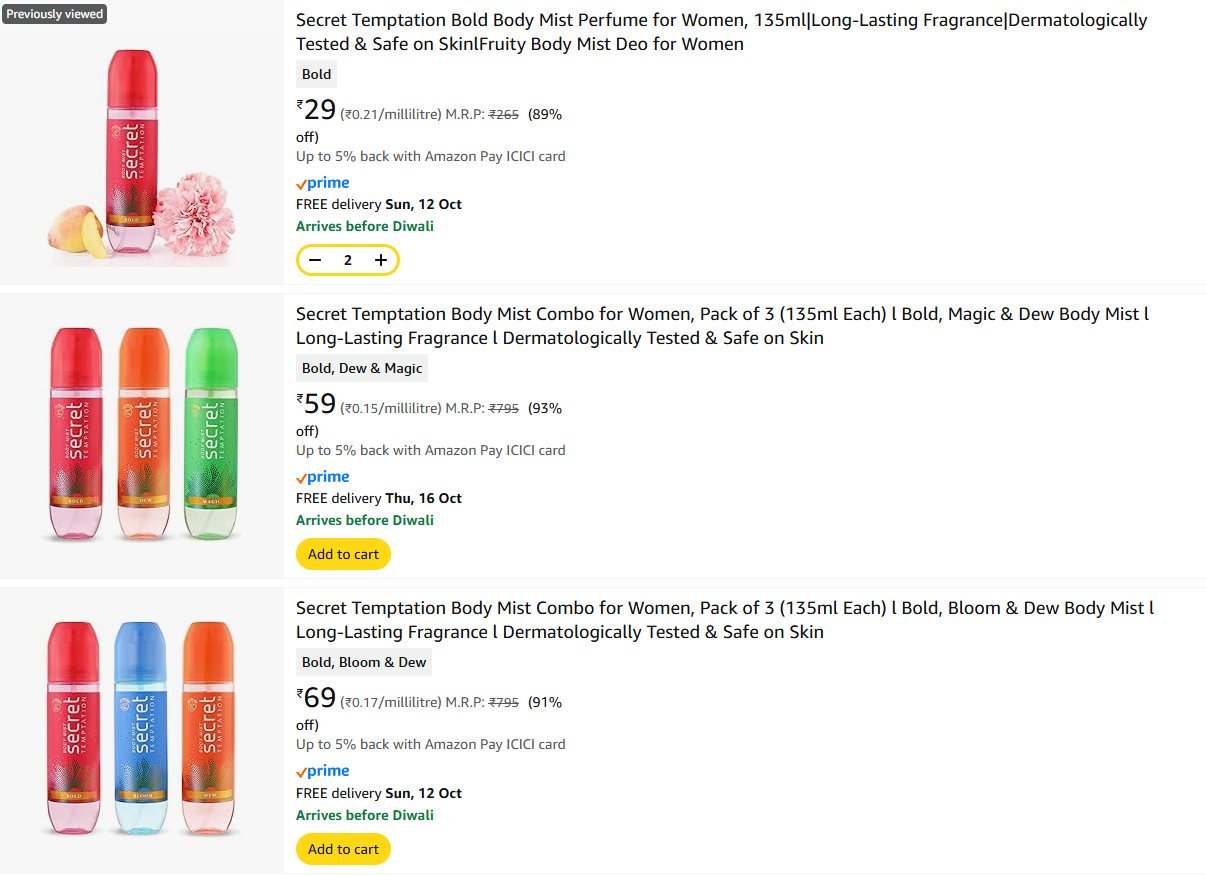Open the red, orange, green bottles combo image

coord(141,436)
